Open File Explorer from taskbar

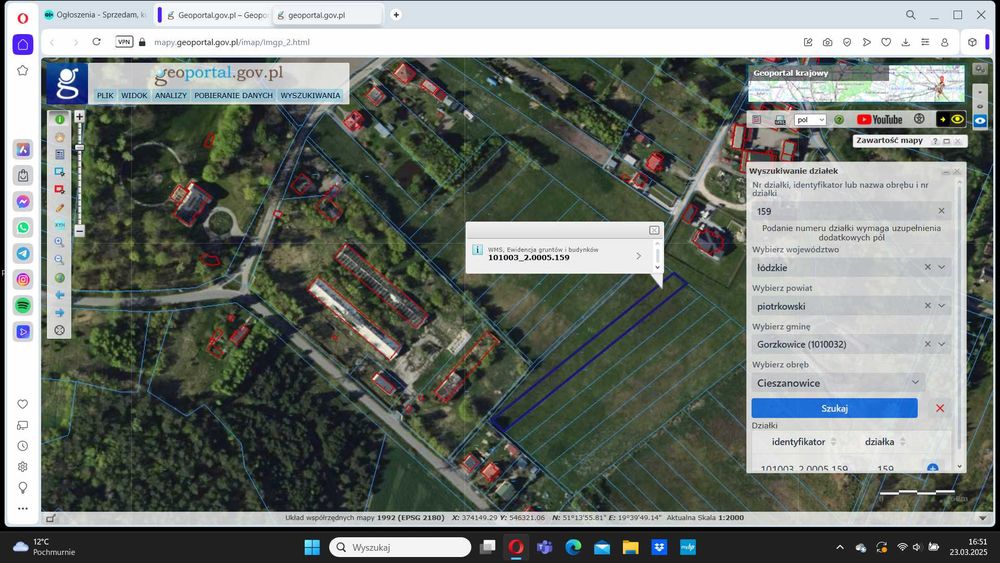630,547
